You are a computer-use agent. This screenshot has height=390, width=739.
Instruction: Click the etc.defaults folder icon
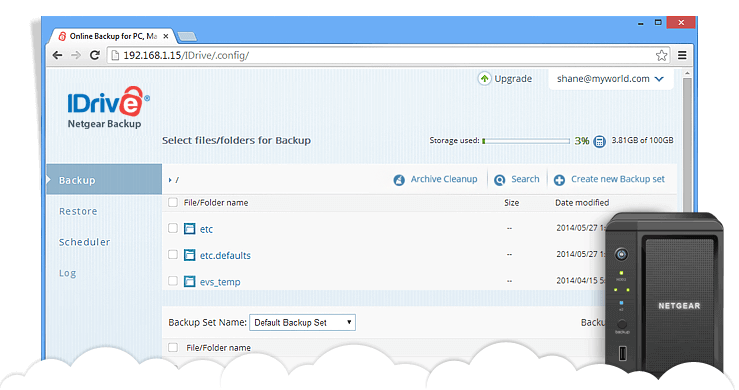click(189, 255)
